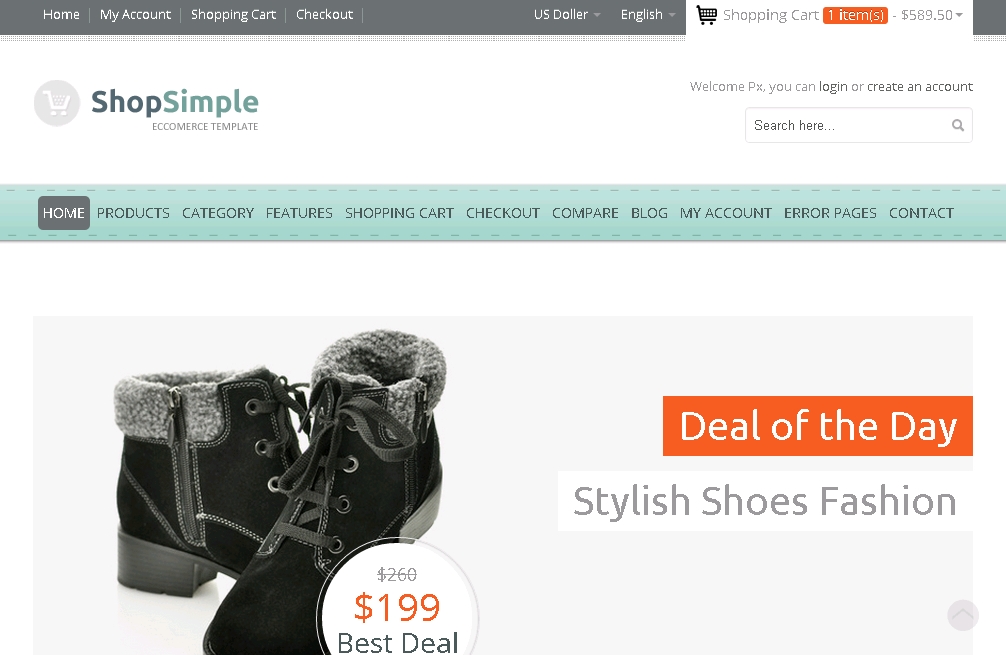Click the create an account link
Image resolution: width=1006 pixels, height=655 pixels.
click(919, 87)
